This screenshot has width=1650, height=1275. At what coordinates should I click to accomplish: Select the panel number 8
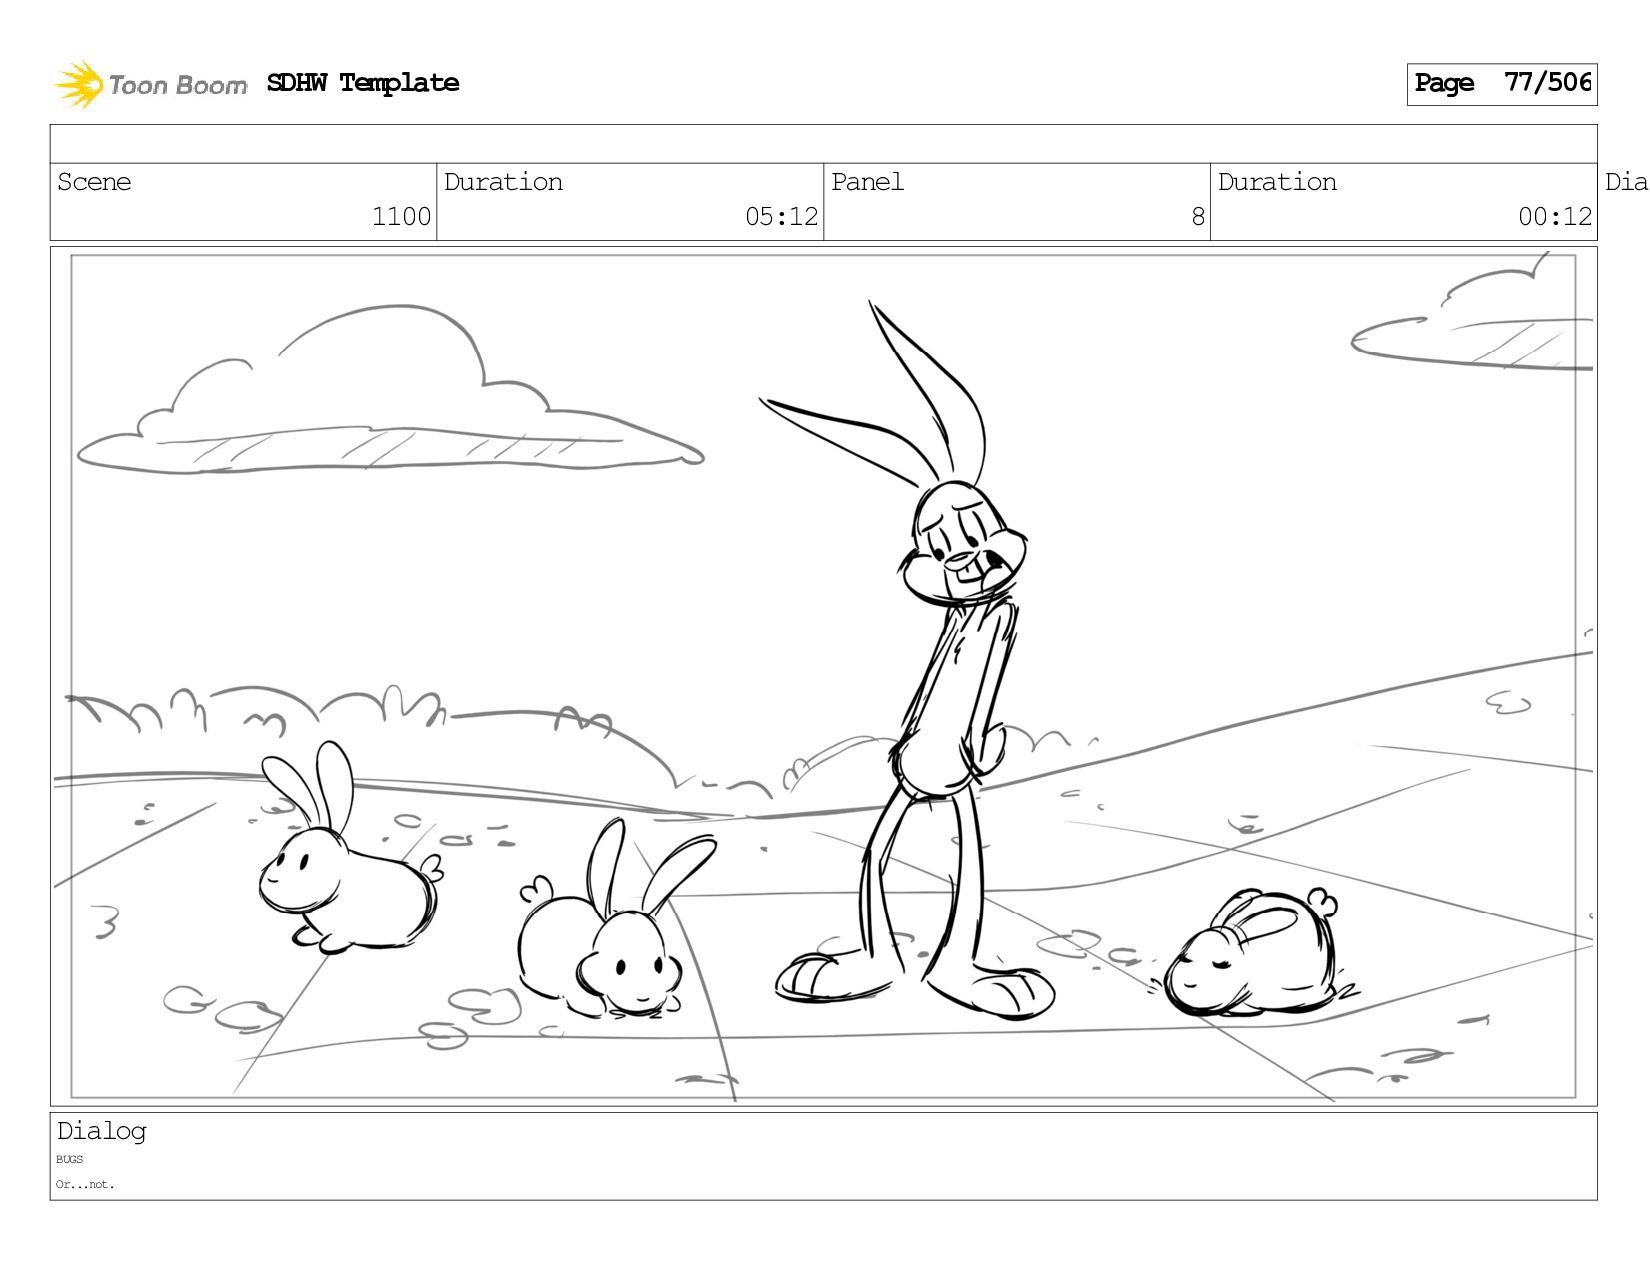click(1198, 217)
